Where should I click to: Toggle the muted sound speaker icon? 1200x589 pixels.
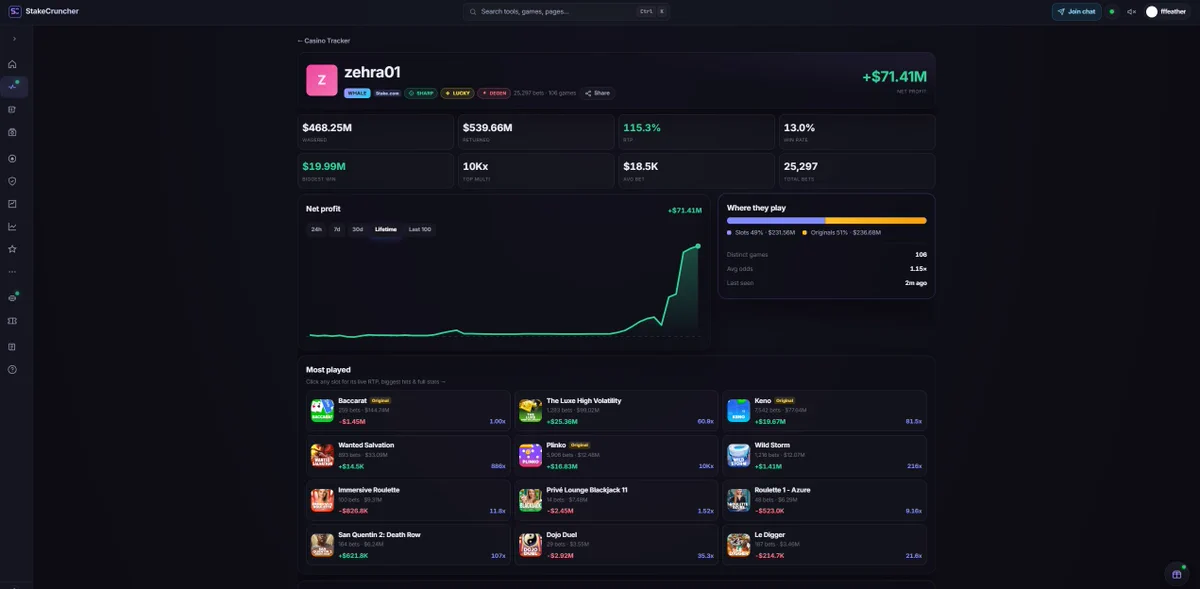[1131, 12]
